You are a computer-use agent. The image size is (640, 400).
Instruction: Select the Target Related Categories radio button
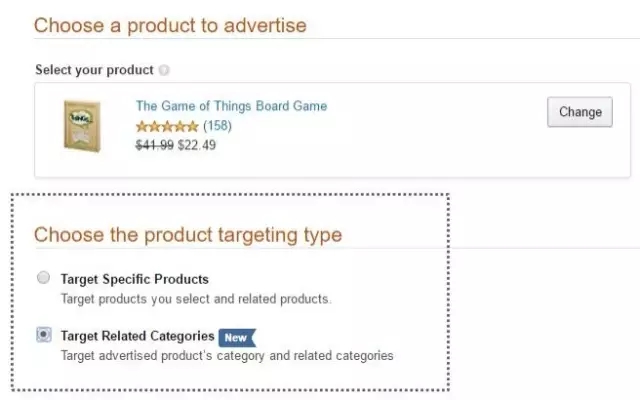coord(43,335)
